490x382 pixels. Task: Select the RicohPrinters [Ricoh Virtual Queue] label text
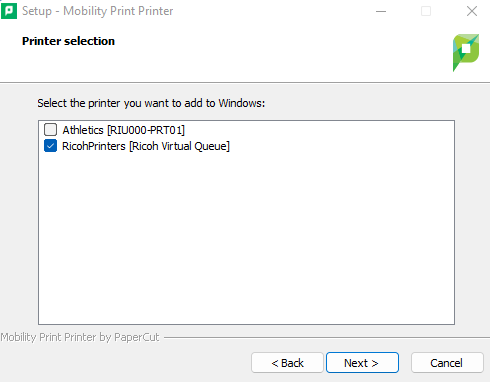pos(146,146)
